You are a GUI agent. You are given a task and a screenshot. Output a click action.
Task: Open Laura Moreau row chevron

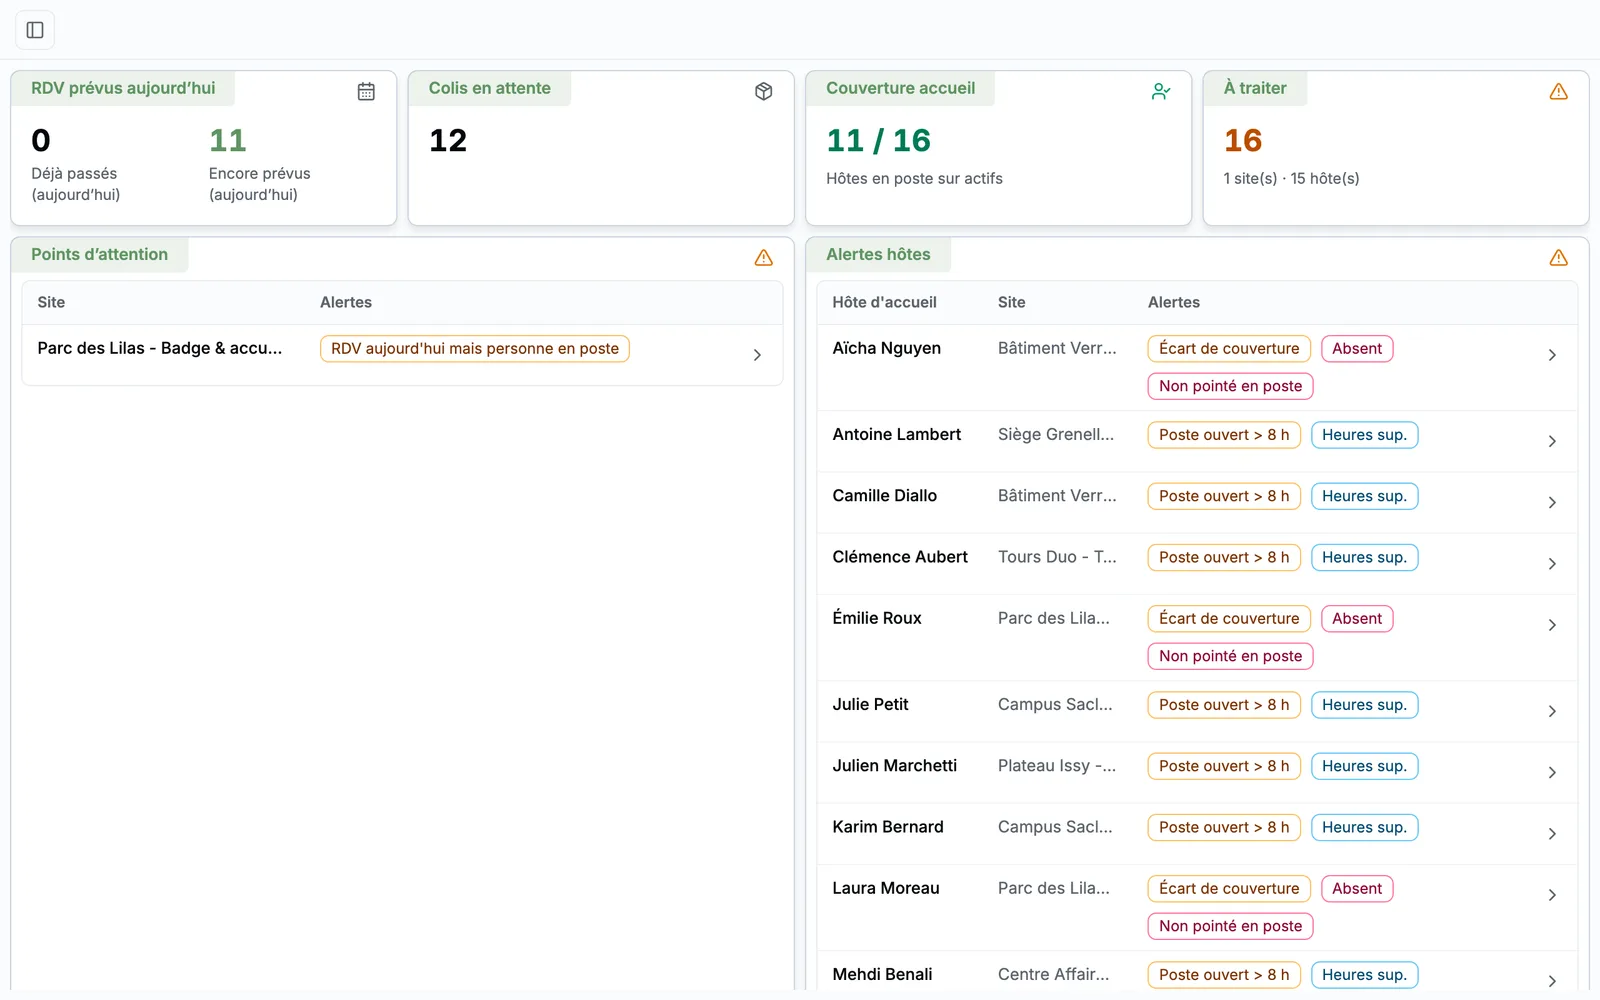(1552, 895)
